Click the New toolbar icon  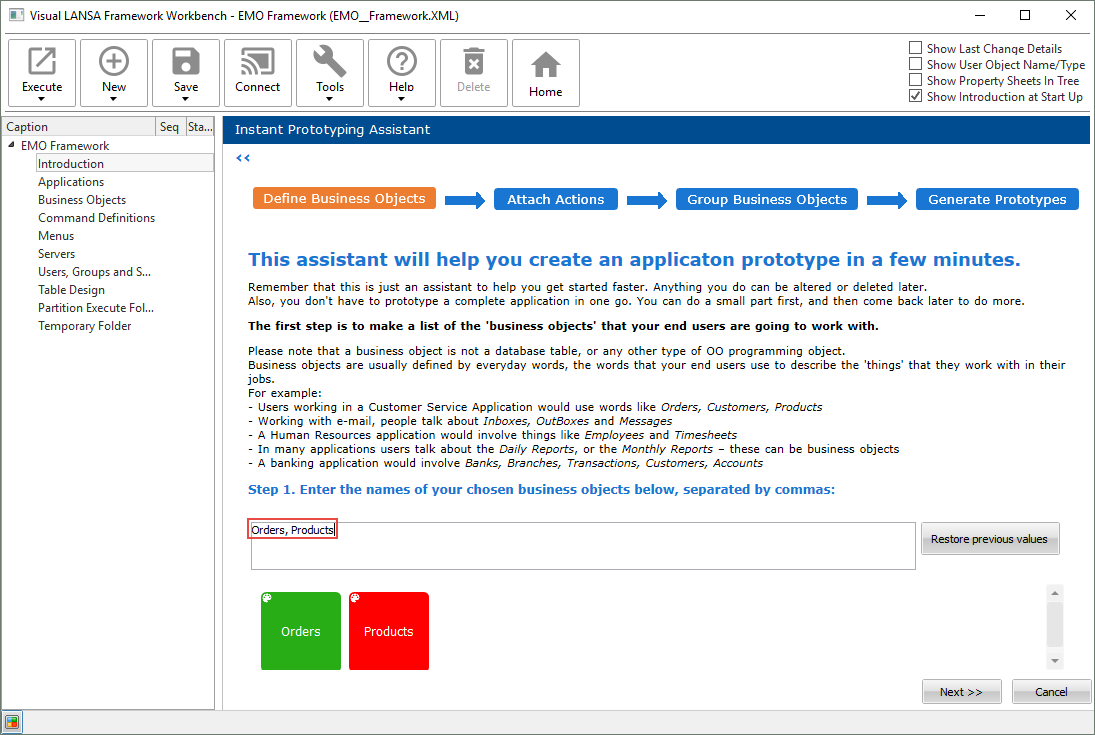[x=114, y=61]
